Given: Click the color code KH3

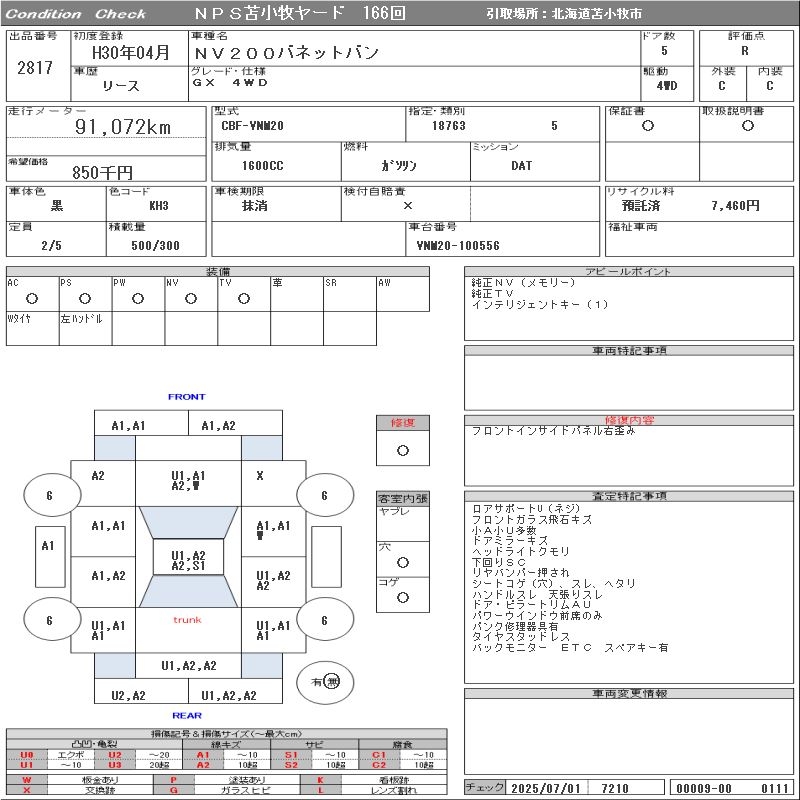Looking at the screenshot, I should click(159, 206).
